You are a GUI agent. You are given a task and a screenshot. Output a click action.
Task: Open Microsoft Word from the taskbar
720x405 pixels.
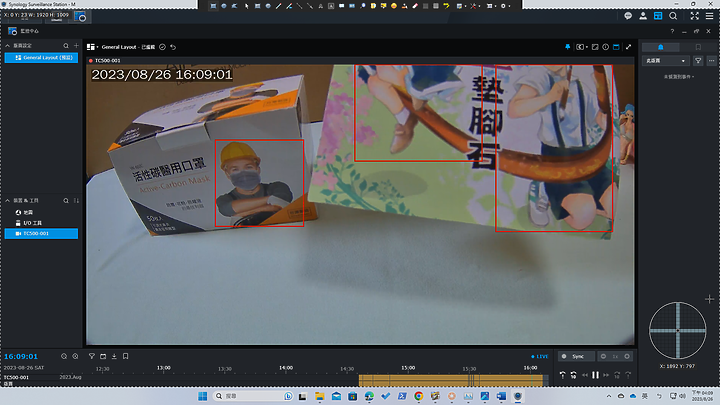[x=501, y=396]
